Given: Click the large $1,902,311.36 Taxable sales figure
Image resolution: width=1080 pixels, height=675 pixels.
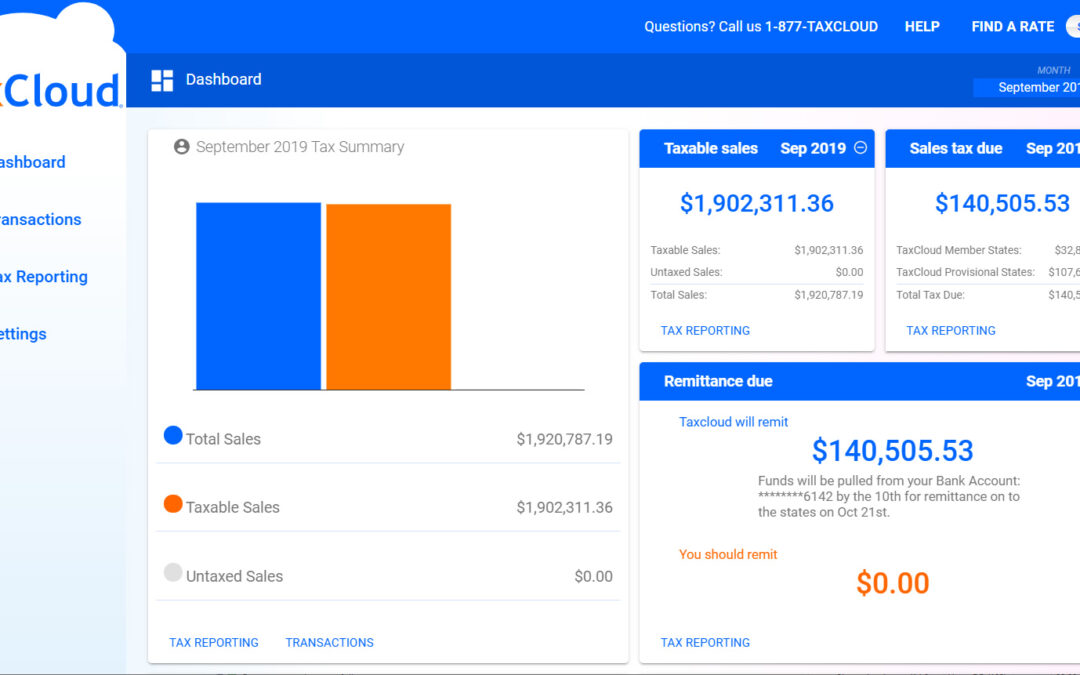Looking at the screenshot, I should coord(756,203).
